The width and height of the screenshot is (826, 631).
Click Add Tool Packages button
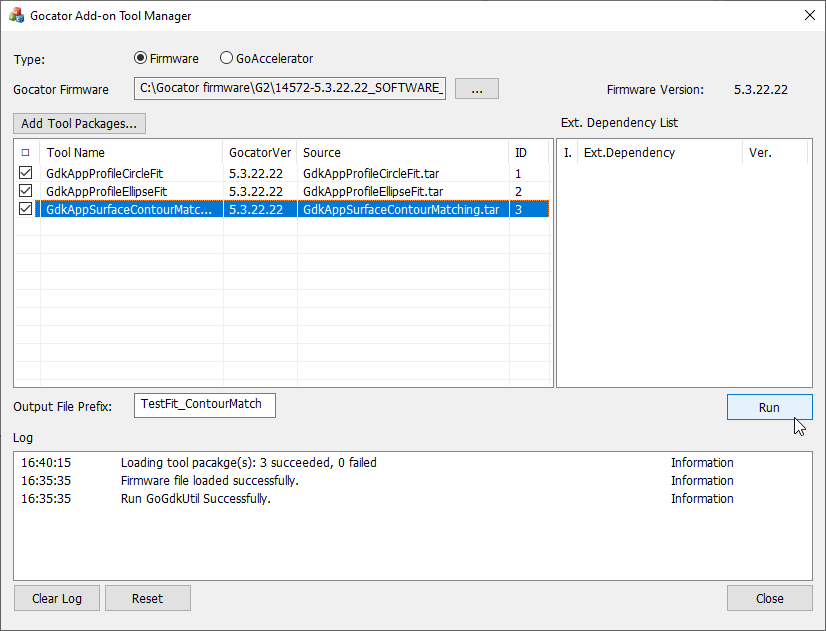80,123
